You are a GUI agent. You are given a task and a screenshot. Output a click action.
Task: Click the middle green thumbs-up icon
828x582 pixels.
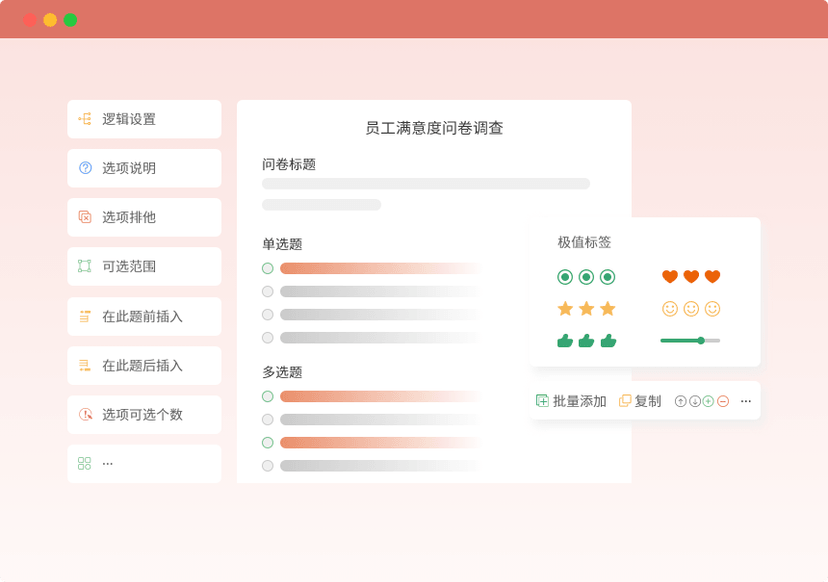click(x=586, y=341)
